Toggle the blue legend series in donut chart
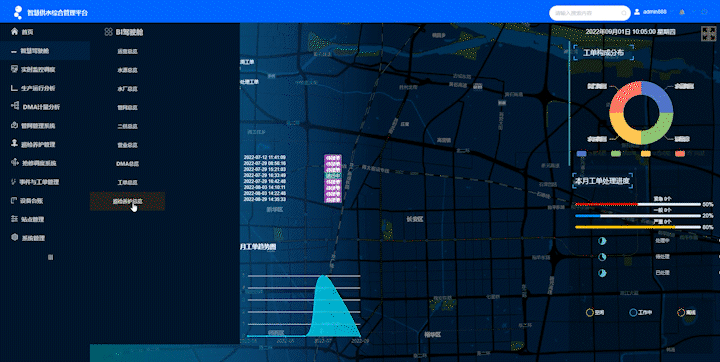 tap(581, 153)
